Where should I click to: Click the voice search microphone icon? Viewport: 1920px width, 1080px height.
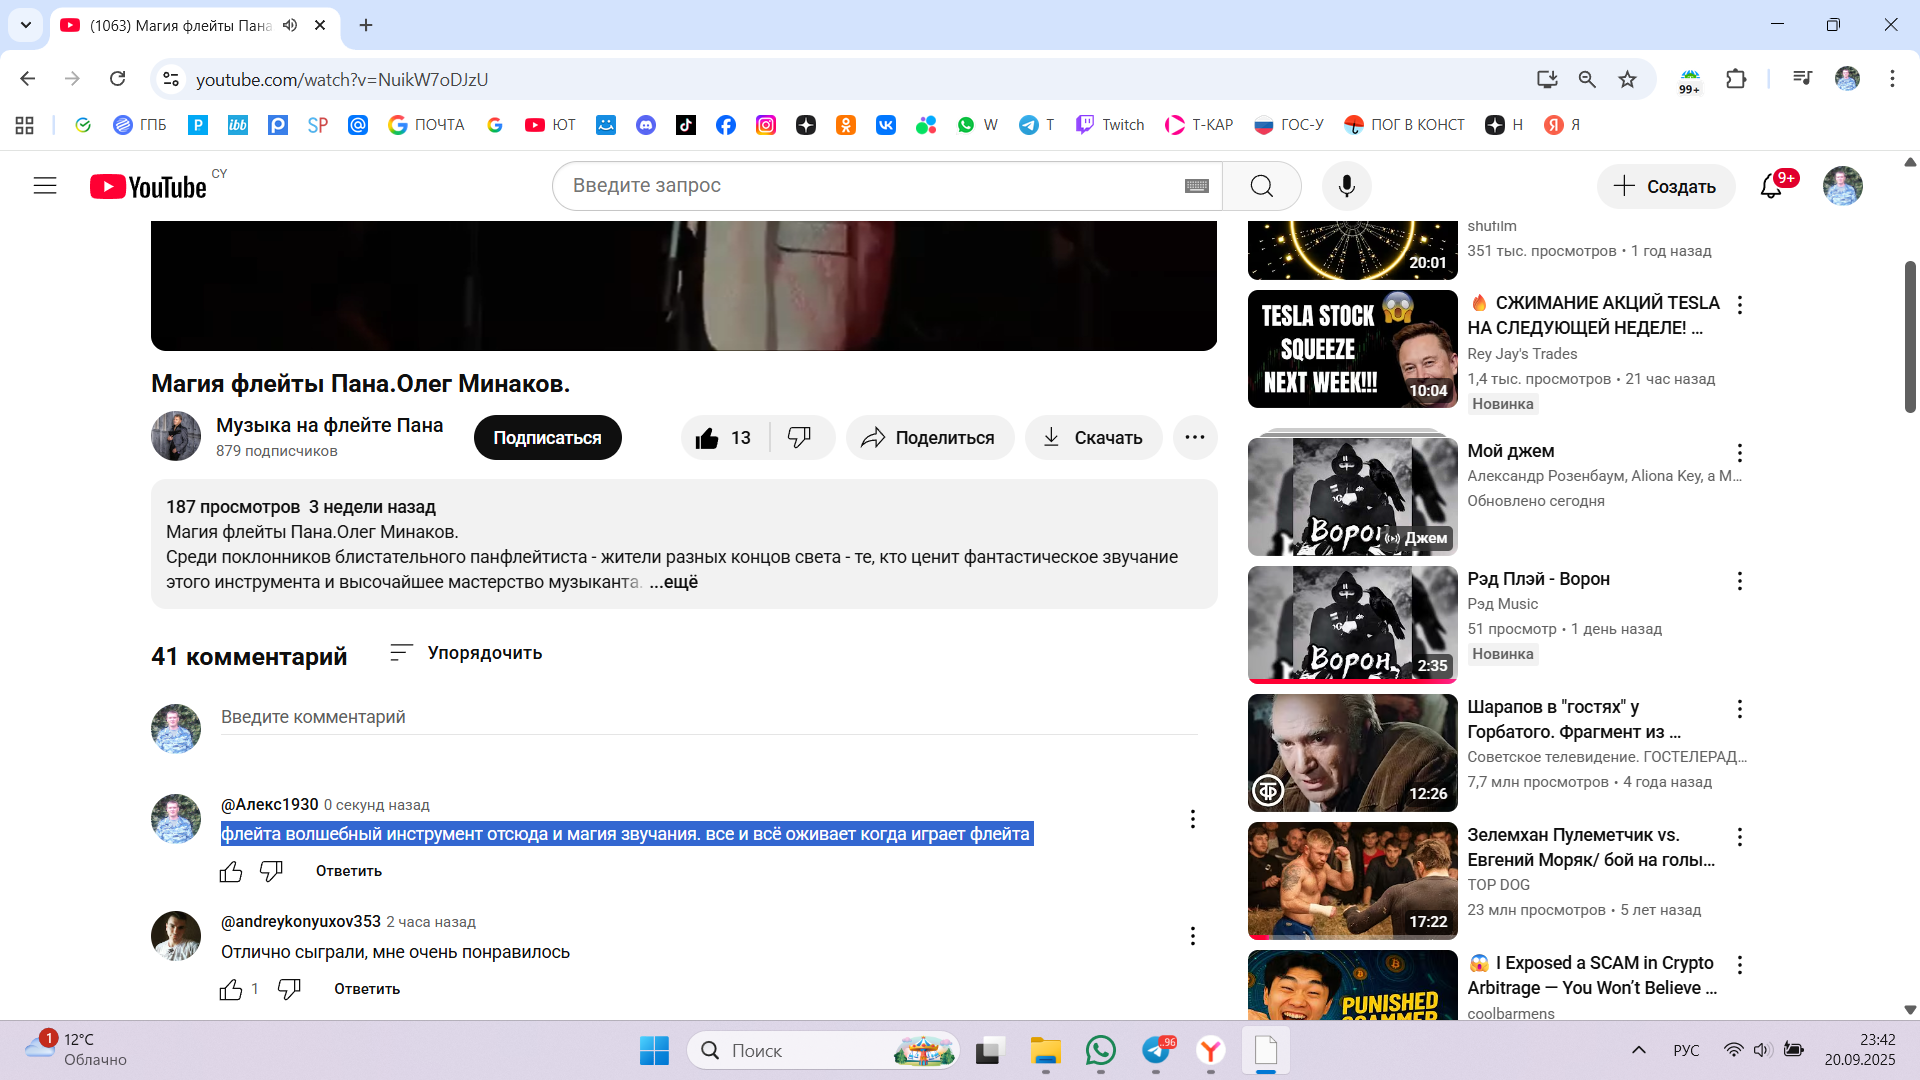coord(1346,186)
